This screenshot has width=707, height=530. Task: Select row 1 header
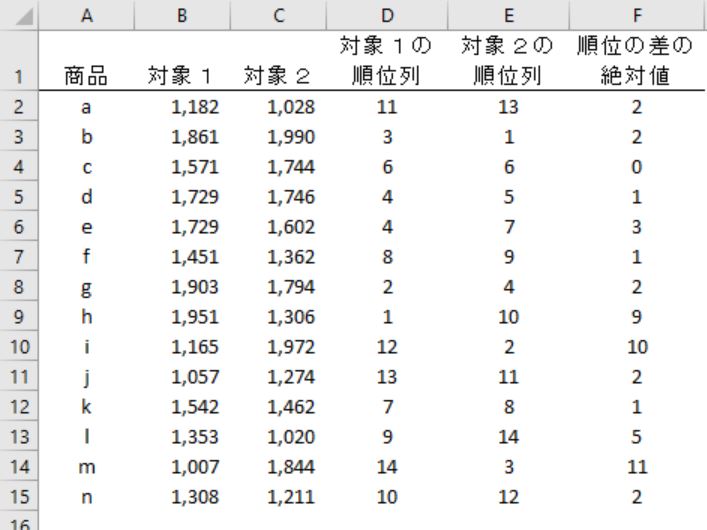(x=19, y=60)
